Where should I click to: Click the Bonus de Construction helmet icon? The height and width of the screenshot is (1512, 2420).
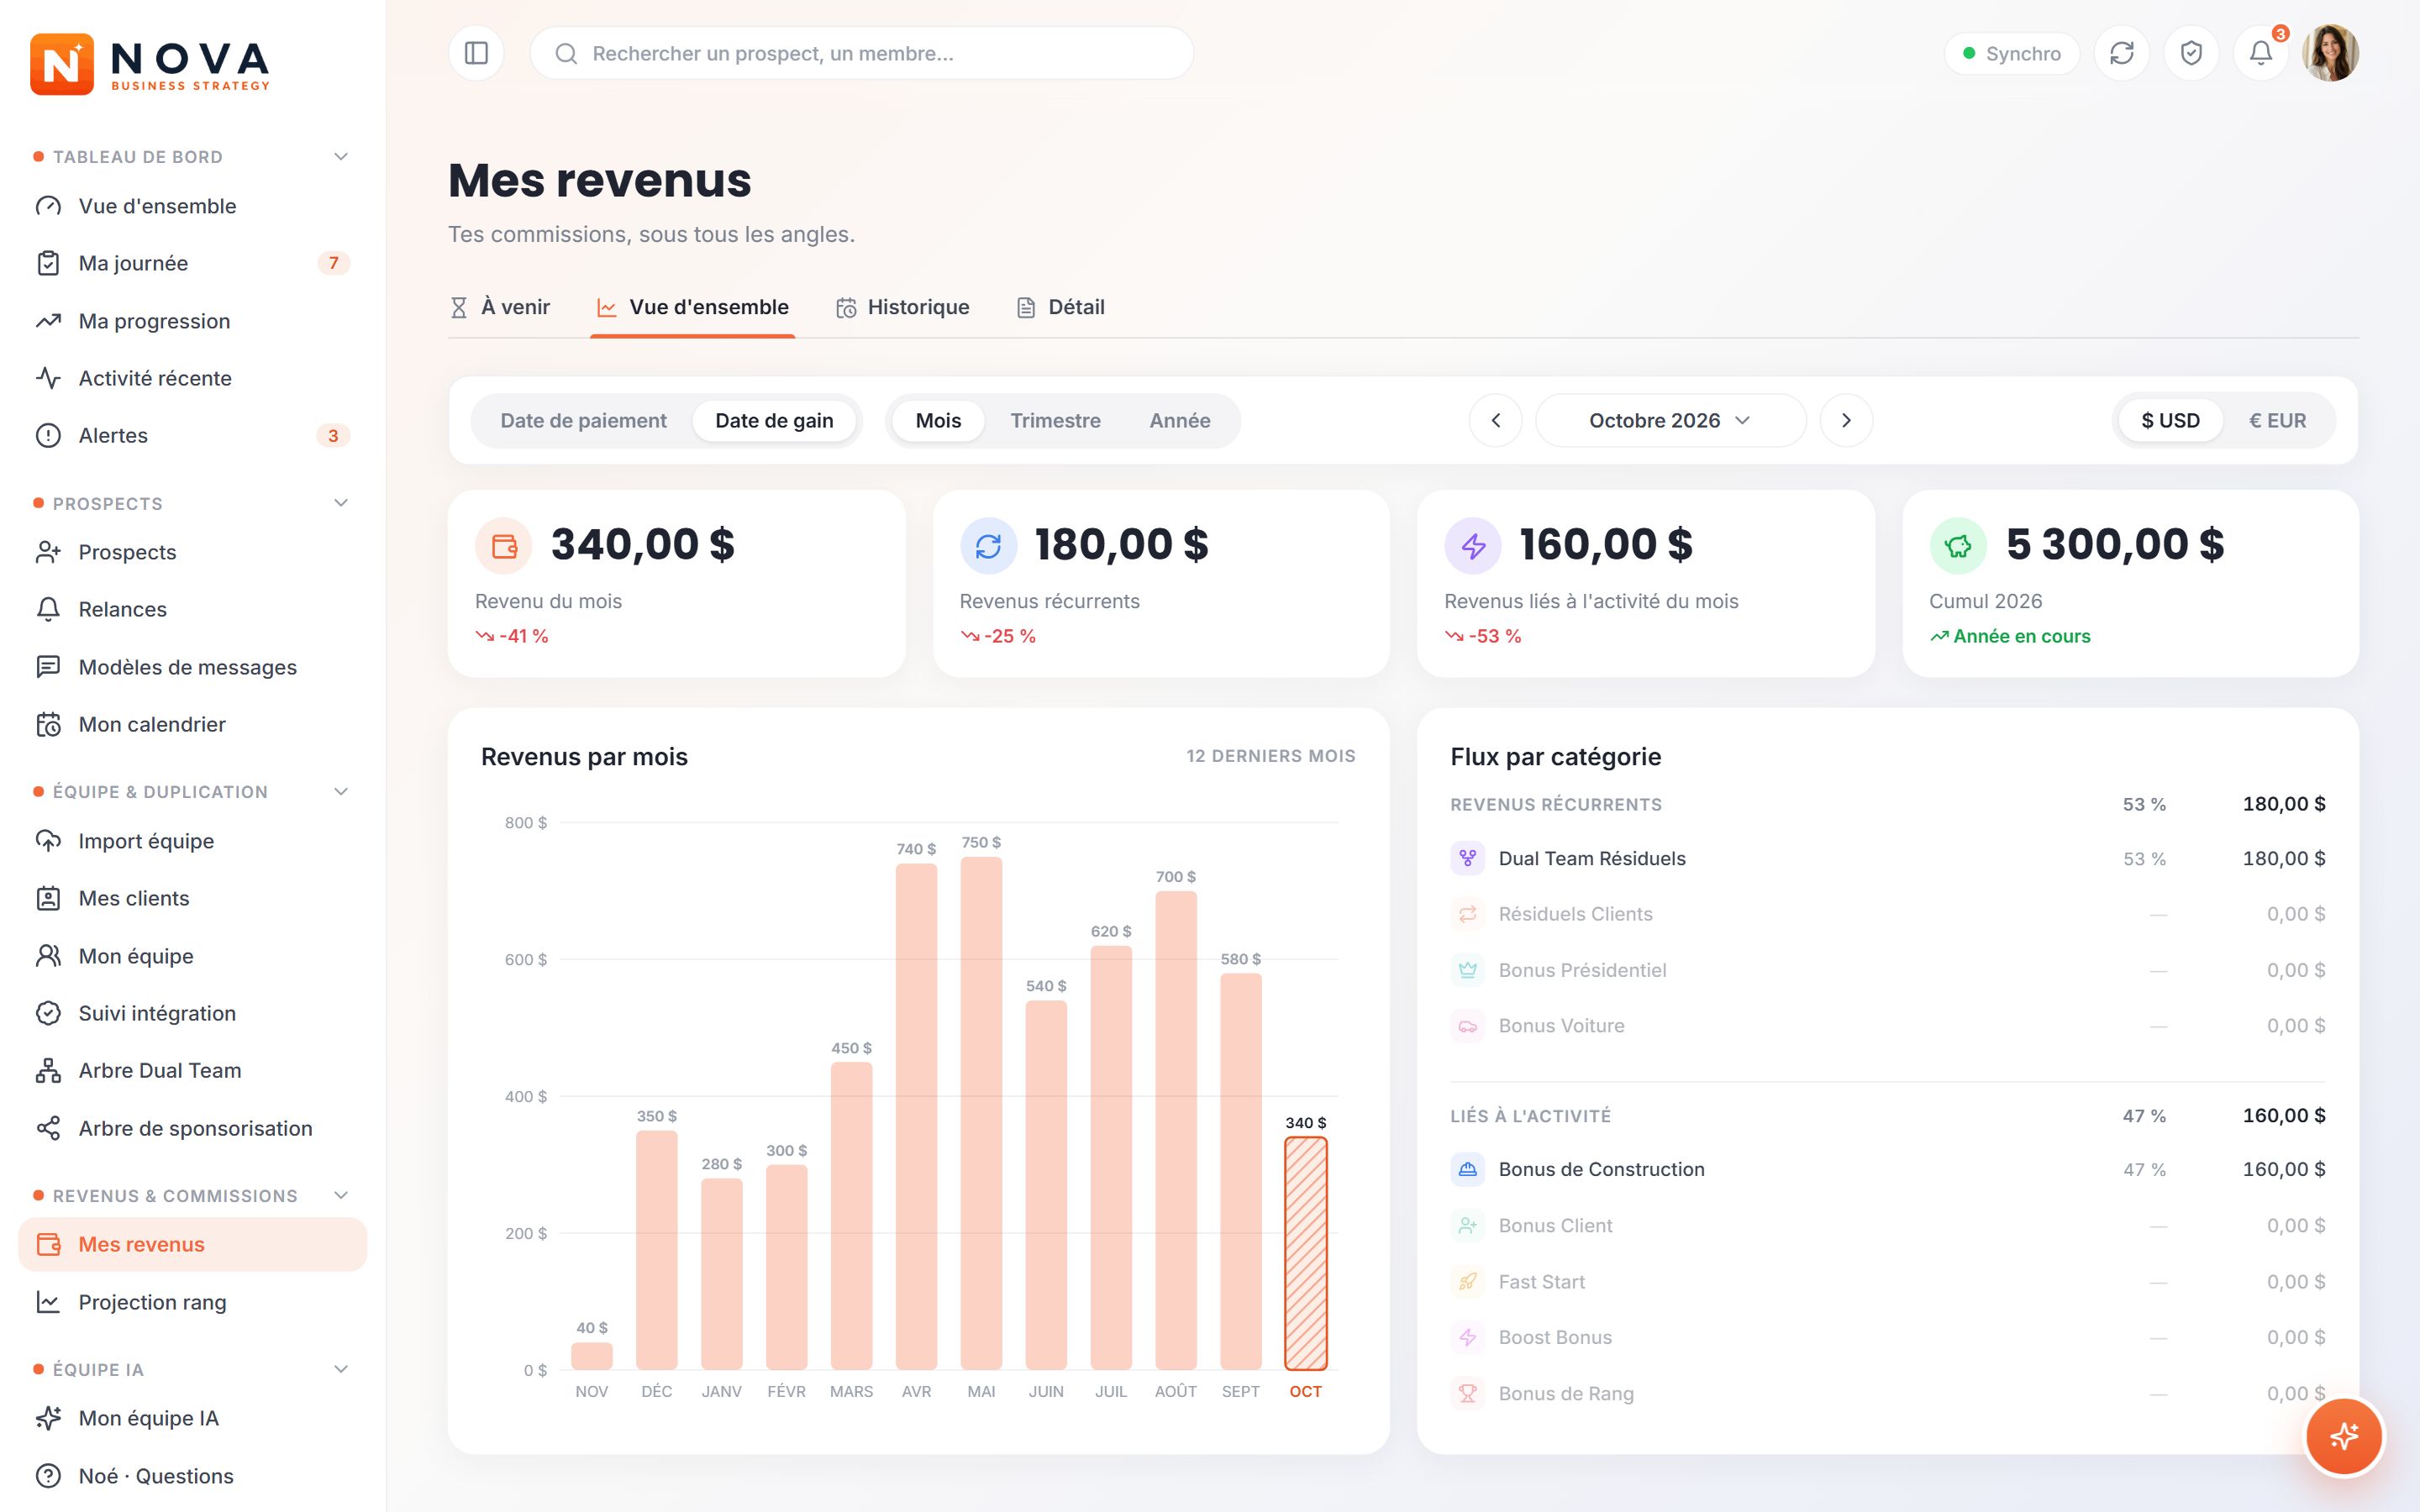point(1467,1169)
